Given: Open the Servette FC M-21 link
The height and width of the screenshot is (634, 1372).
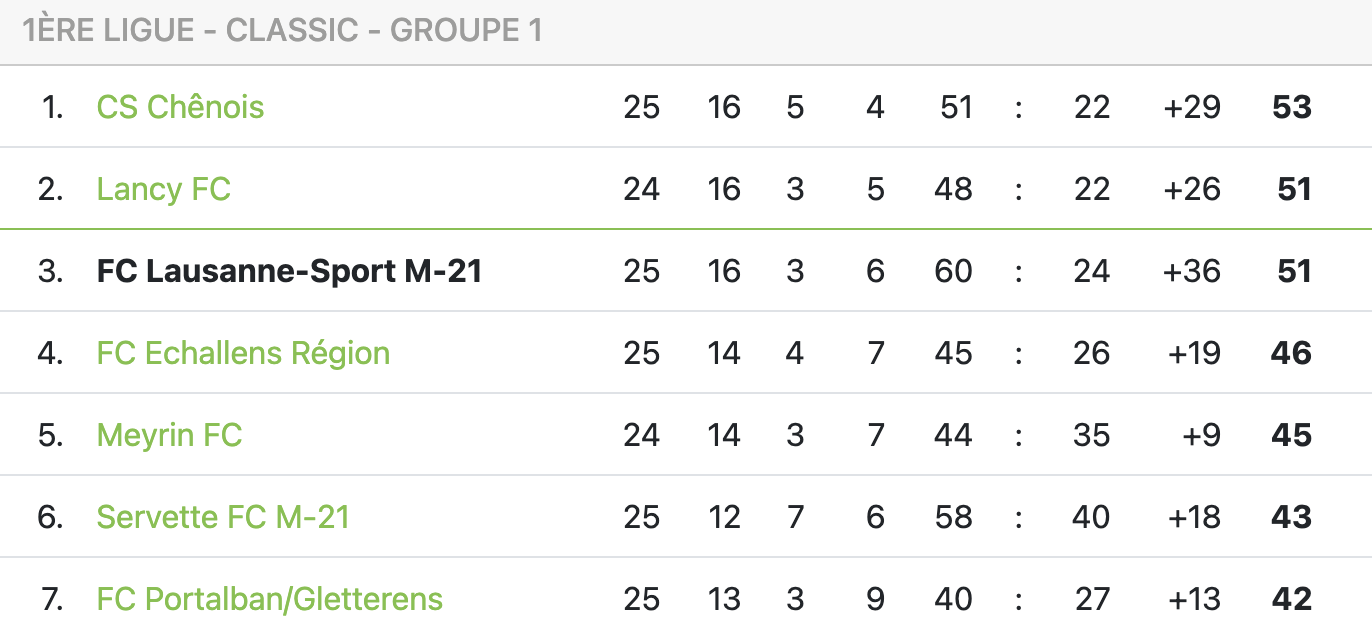Looking at the screenshot, I should click(x=223, y=517).
